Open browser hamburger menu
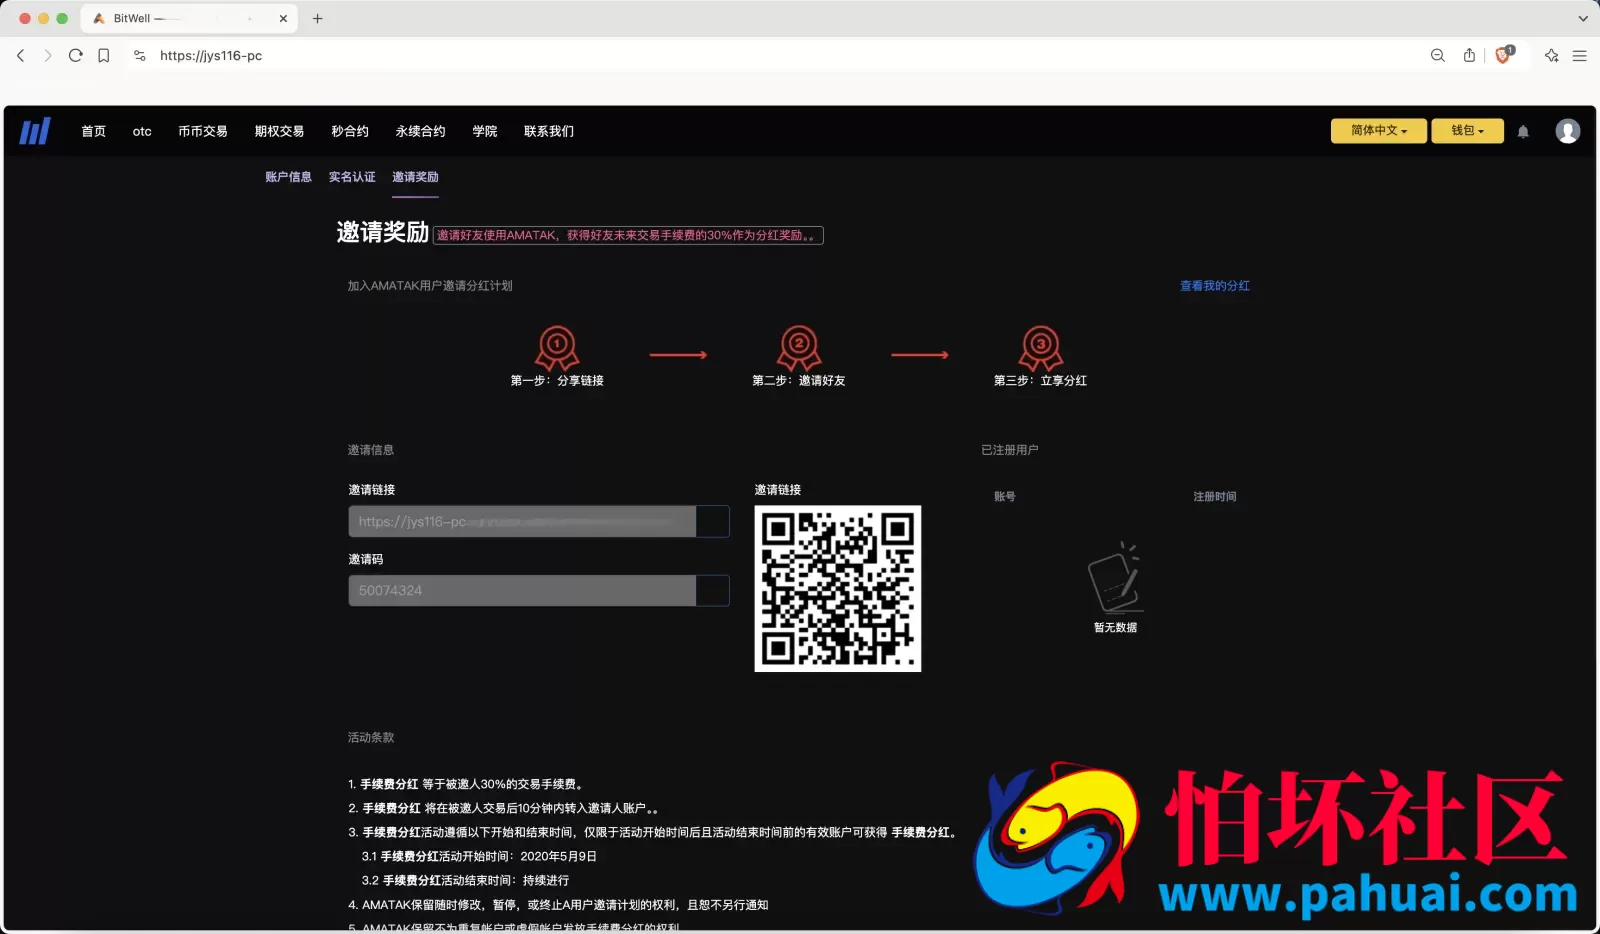The height and width of the screenshot is (934, 1600). pyautogui.click(x=1580, y=56)
